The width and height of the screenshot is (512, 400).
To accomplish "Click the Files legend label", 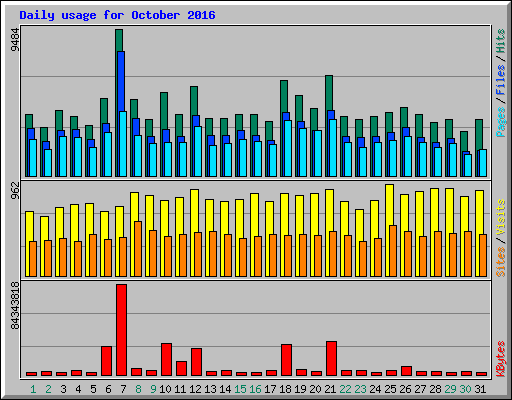I will tap(500, 79).
